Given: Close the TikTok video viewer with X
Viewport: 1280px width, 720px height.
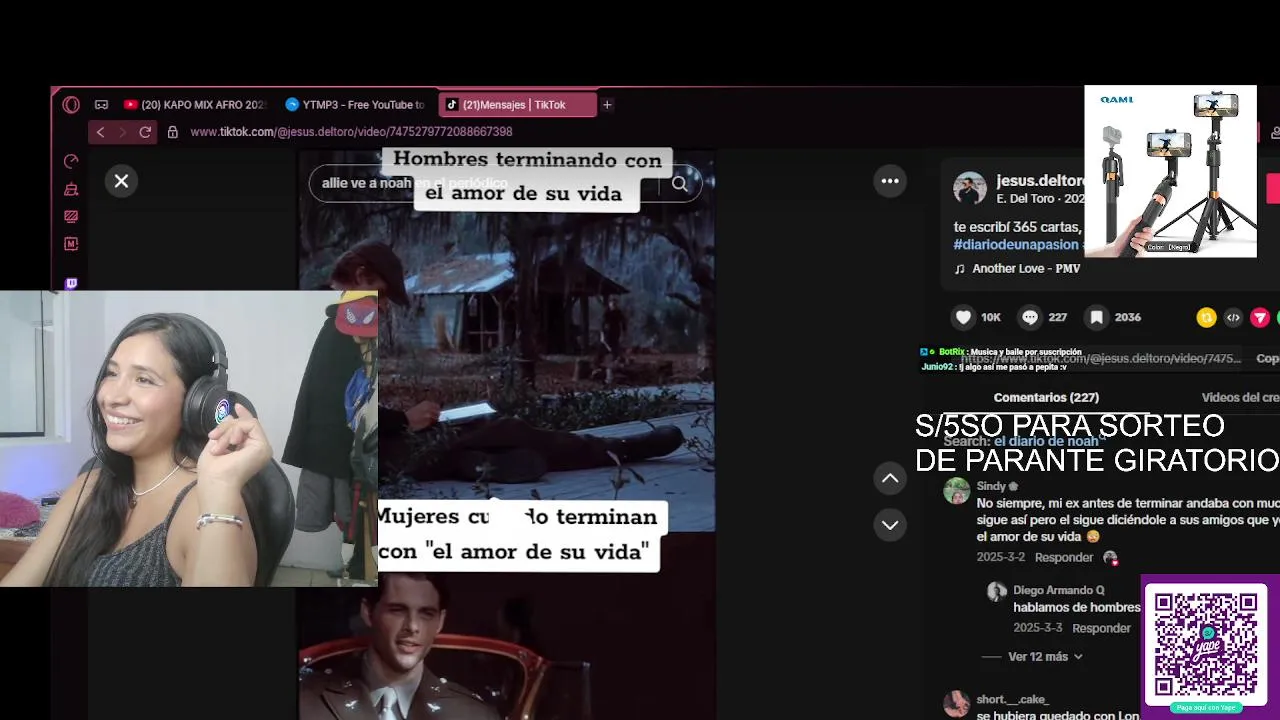Looking at the screenshot, I should tap(121, 181).
